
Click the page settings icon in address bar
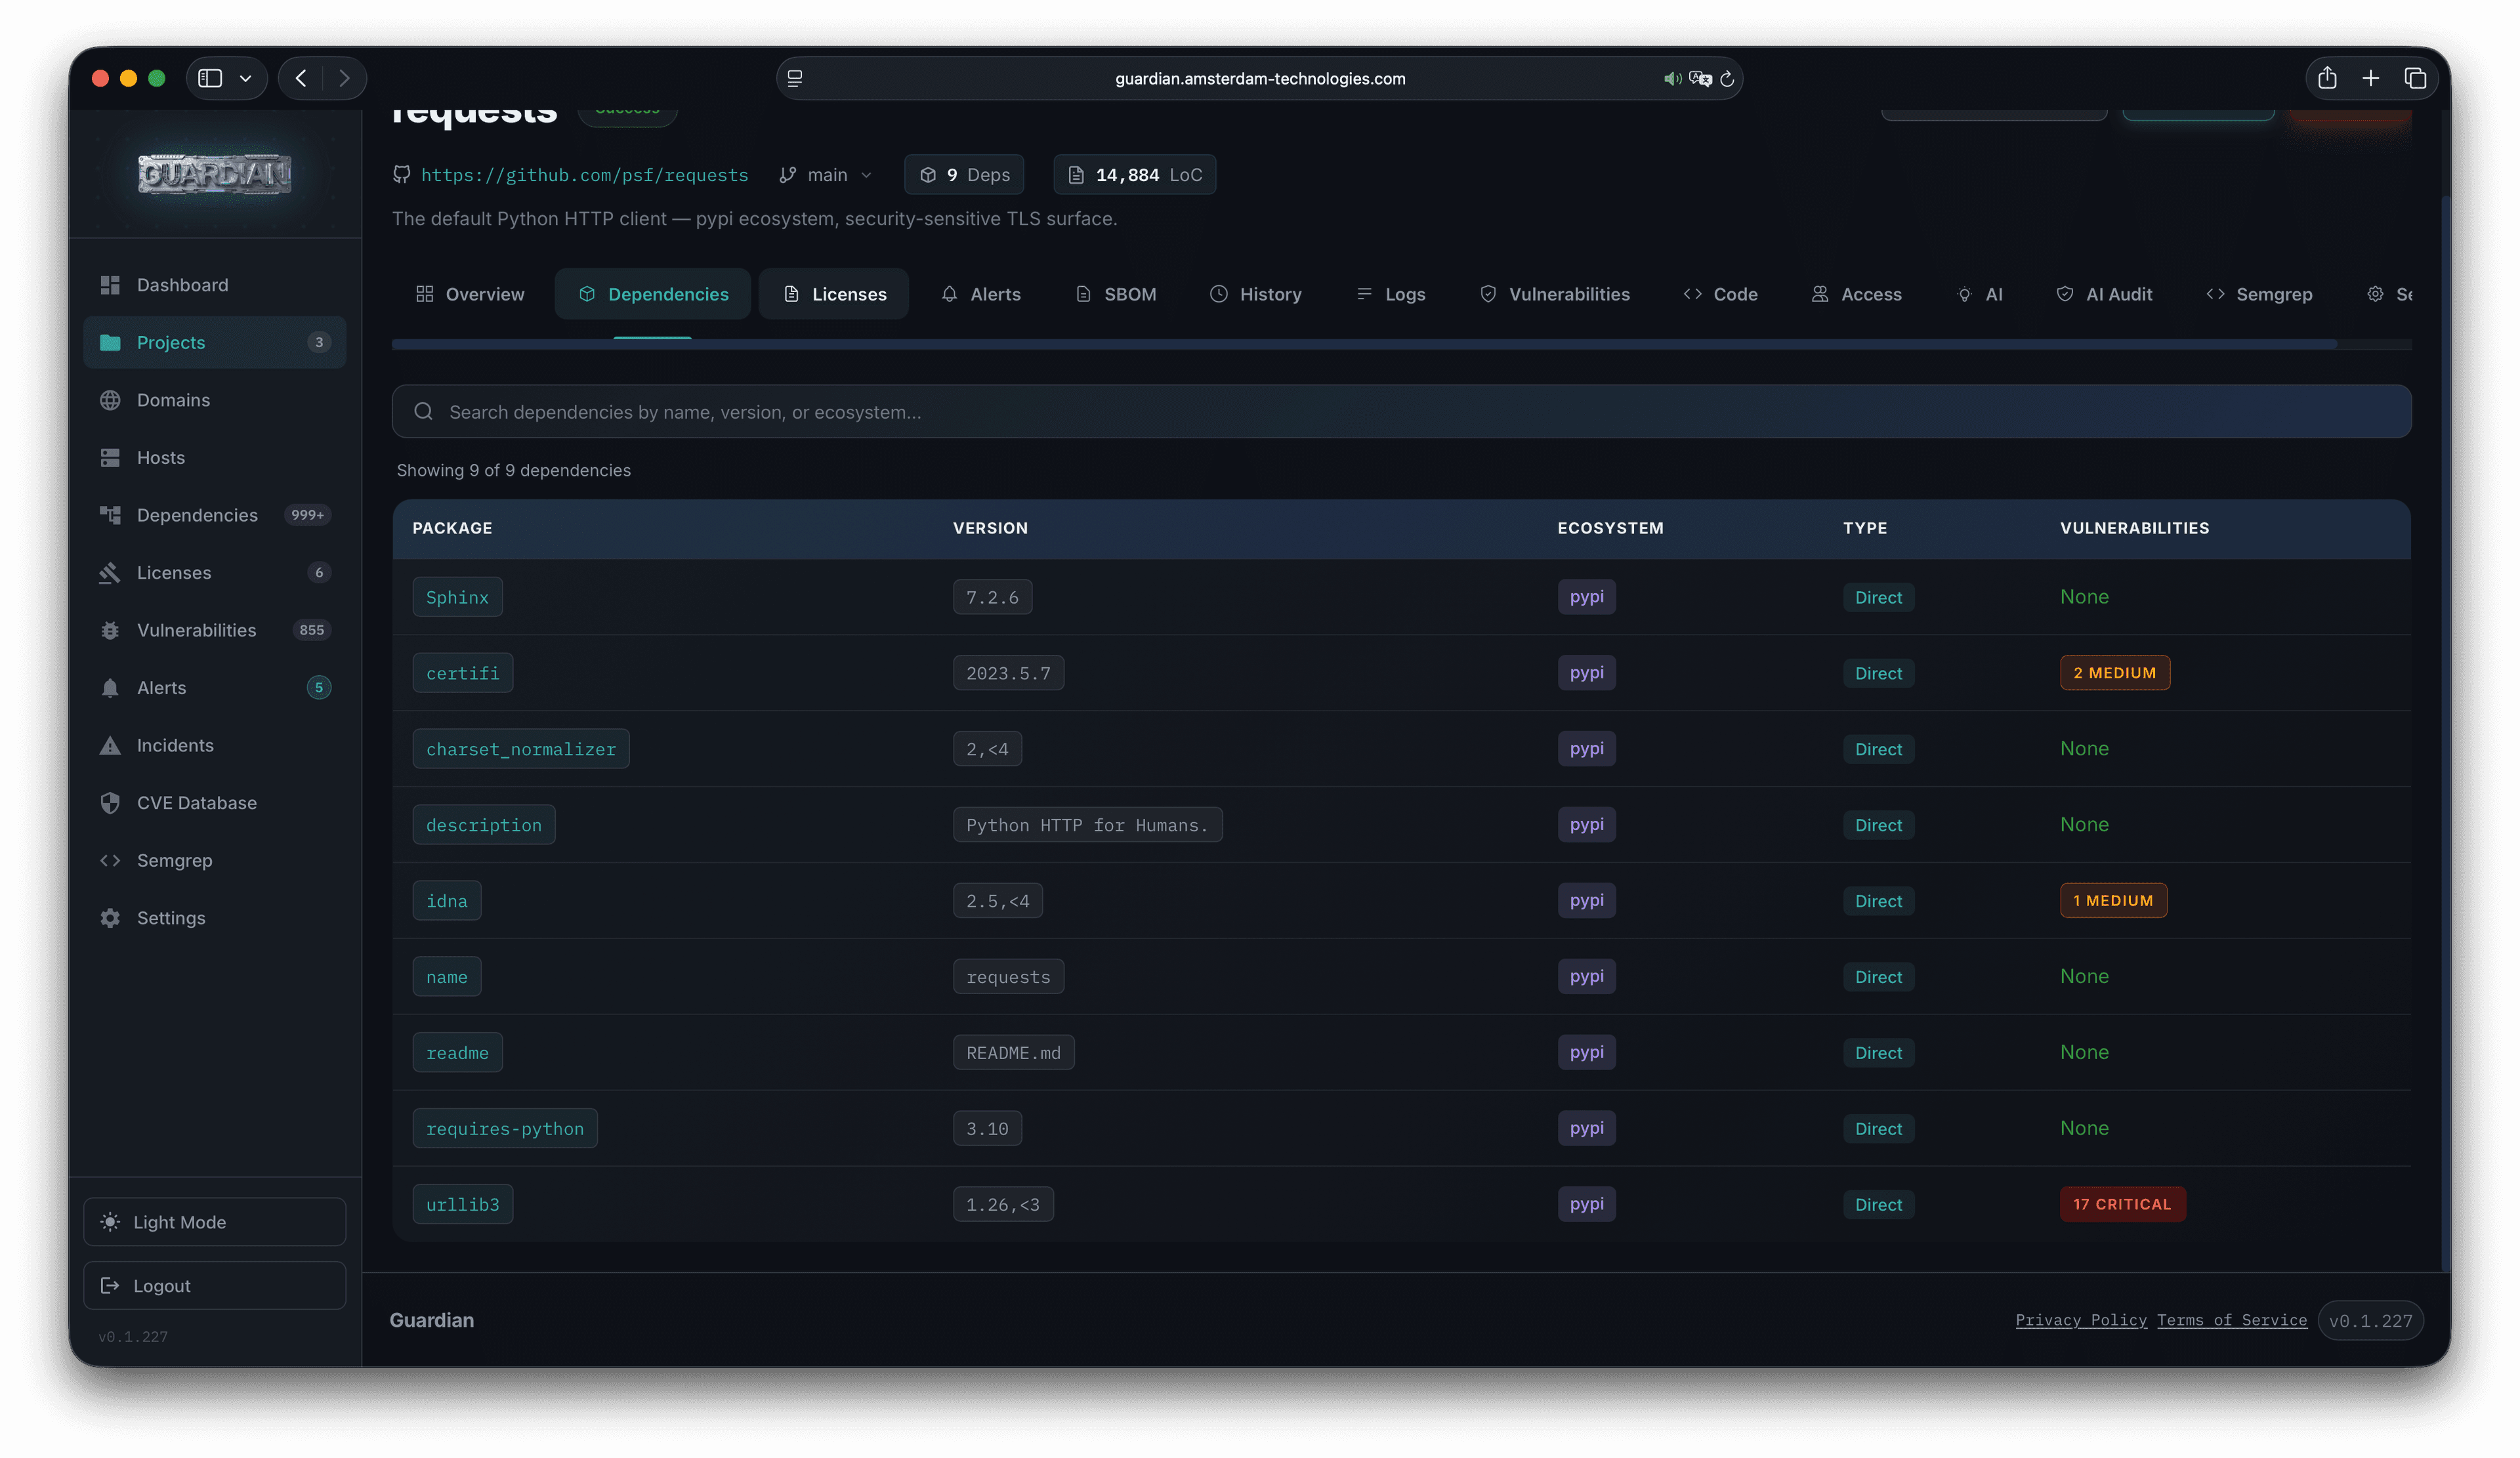click(795, 78)
